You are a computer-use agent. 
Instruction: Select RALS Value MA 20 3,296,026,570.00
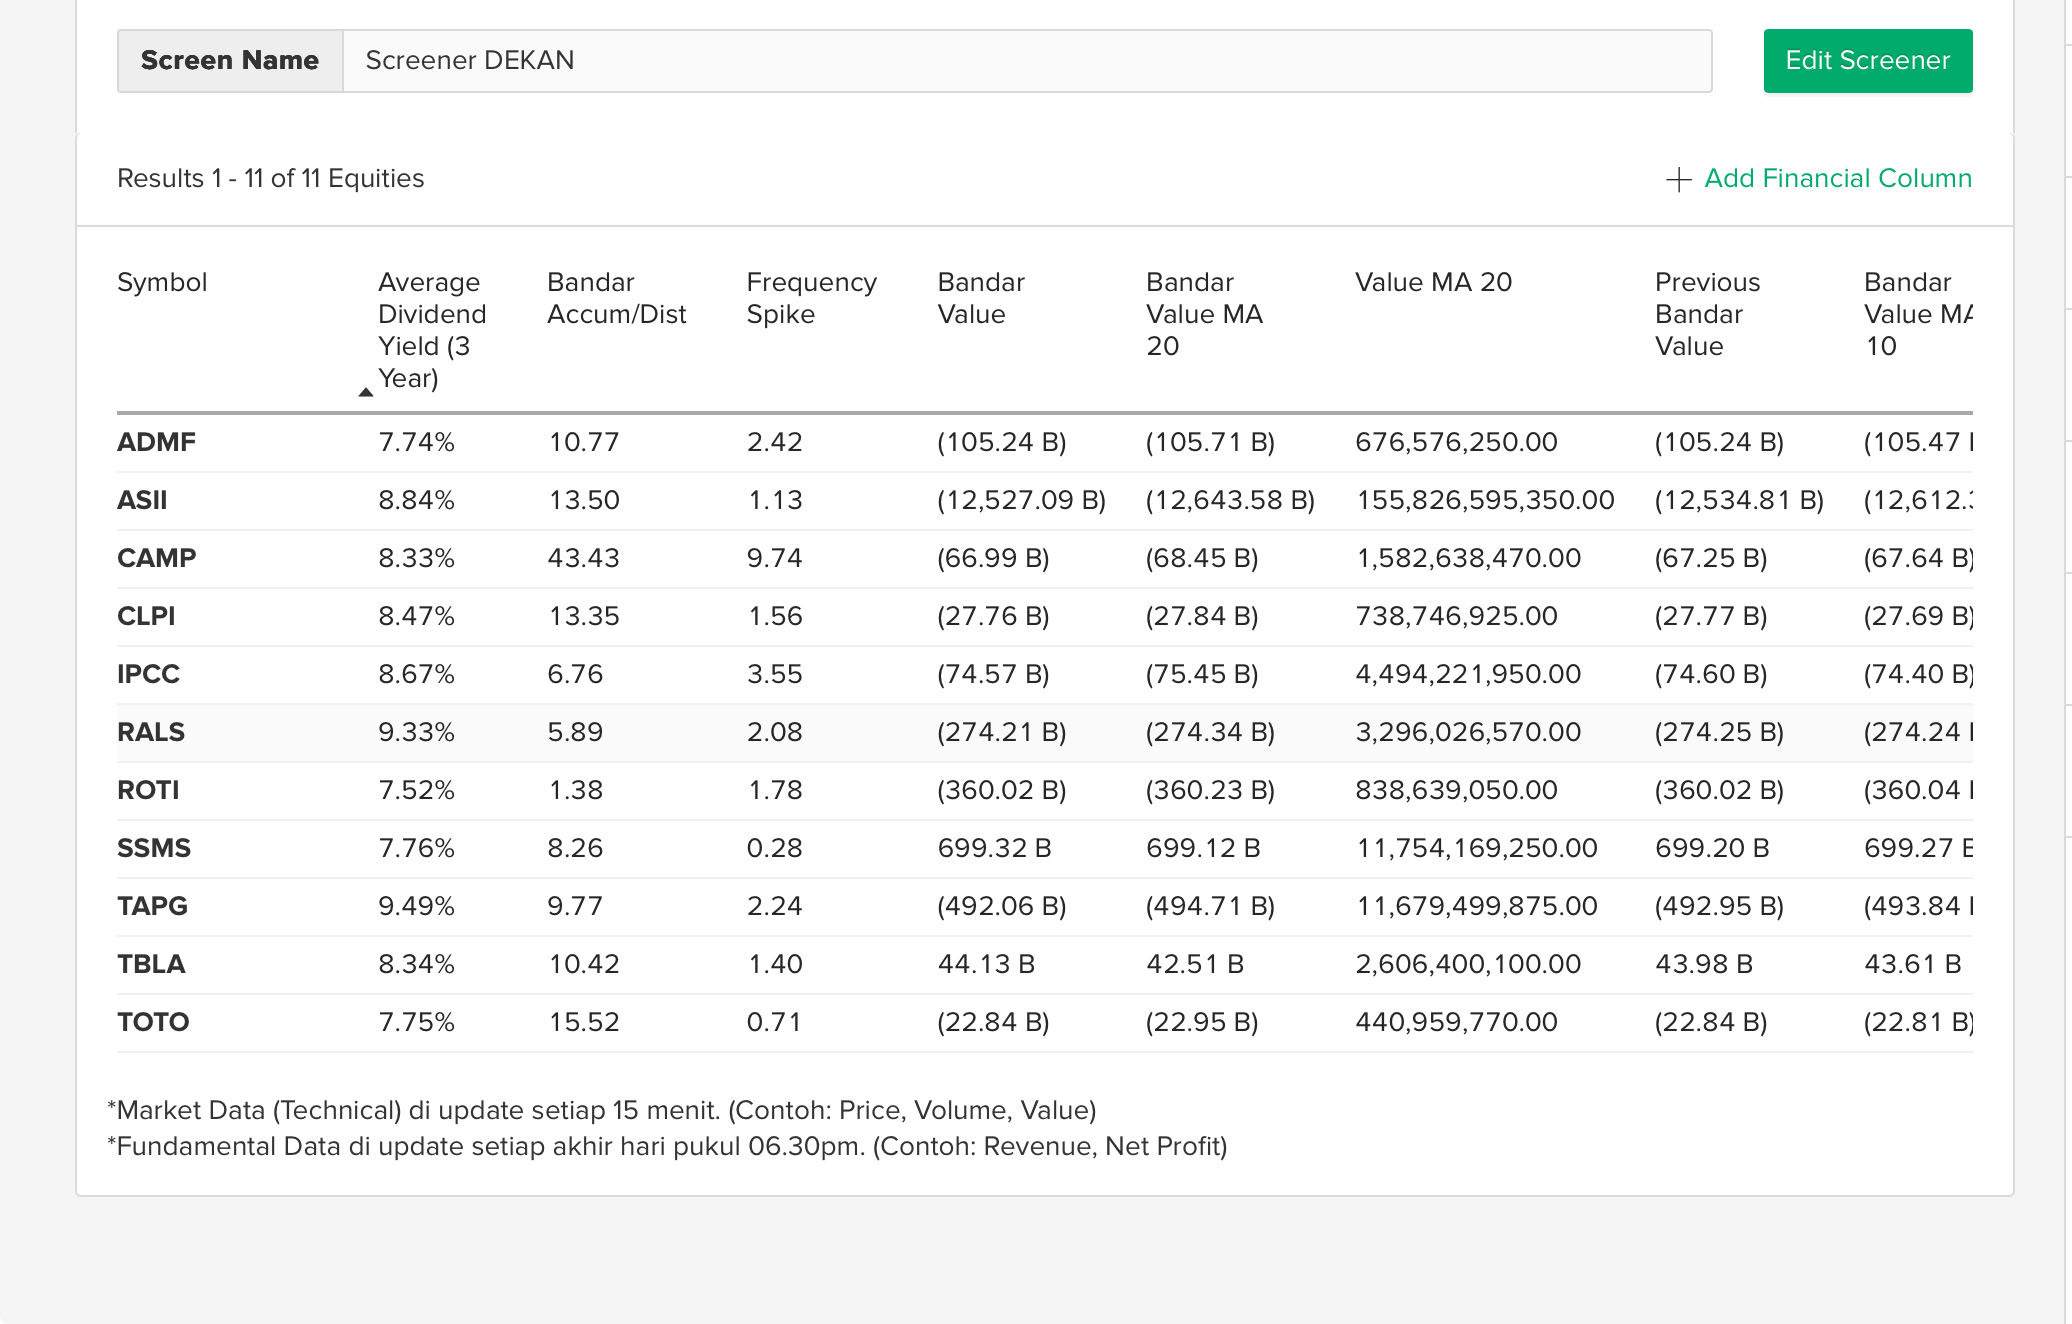1468,732
